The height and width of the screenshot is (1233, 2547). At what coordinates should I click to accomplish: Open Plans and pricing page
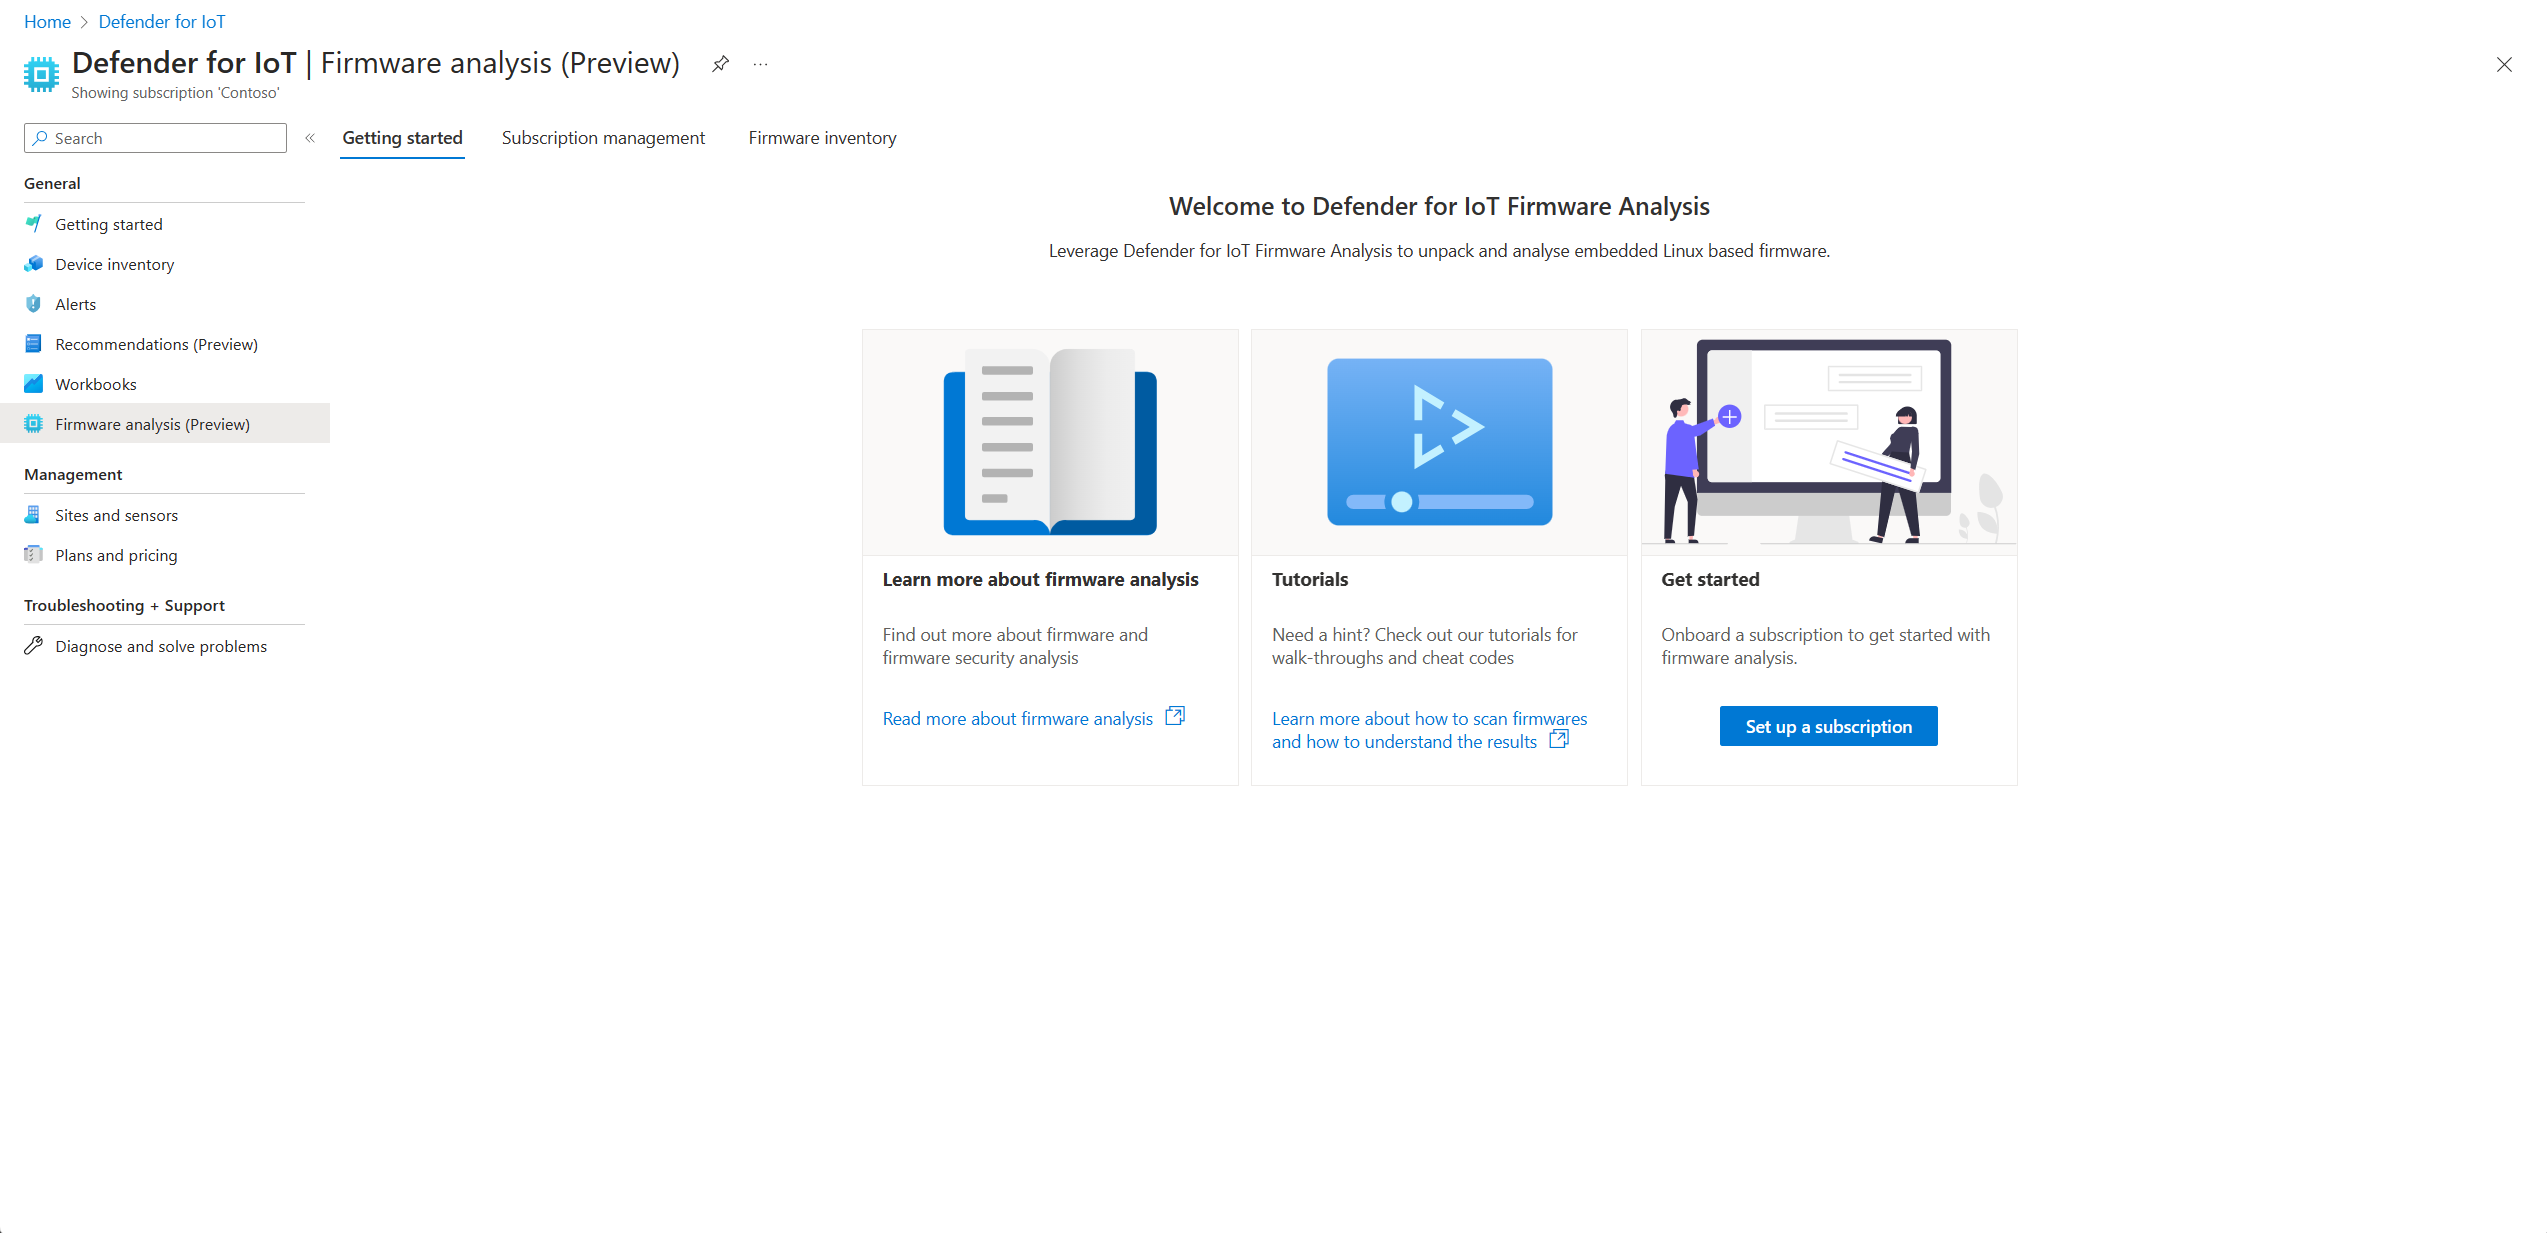116,555
